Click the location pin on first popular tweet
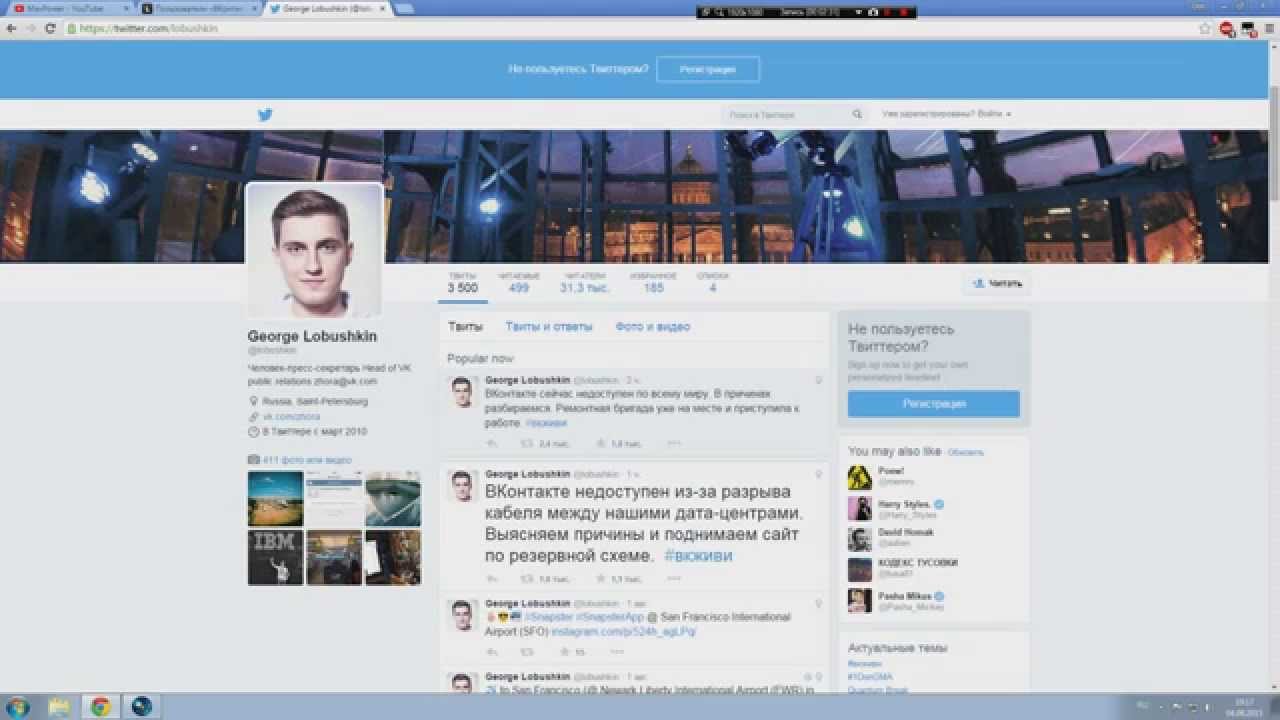This screenshot has height=720, width=1280. (819, 380)
